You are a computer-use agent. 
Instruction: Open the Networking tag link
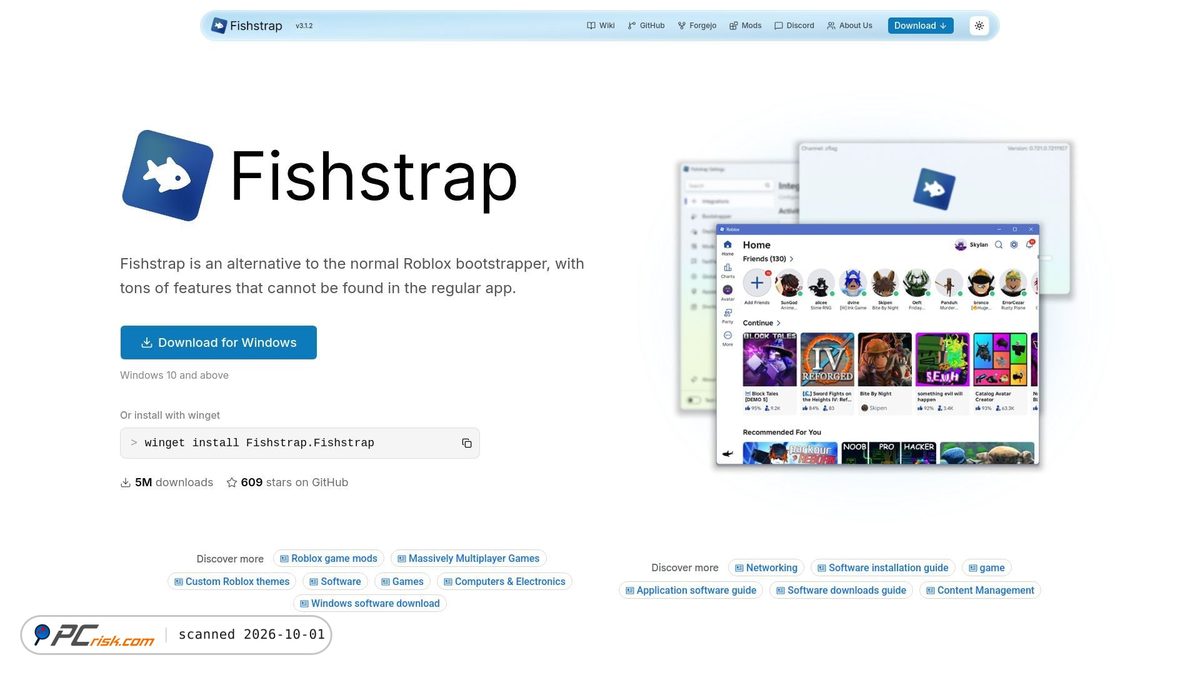coord(766,567)
